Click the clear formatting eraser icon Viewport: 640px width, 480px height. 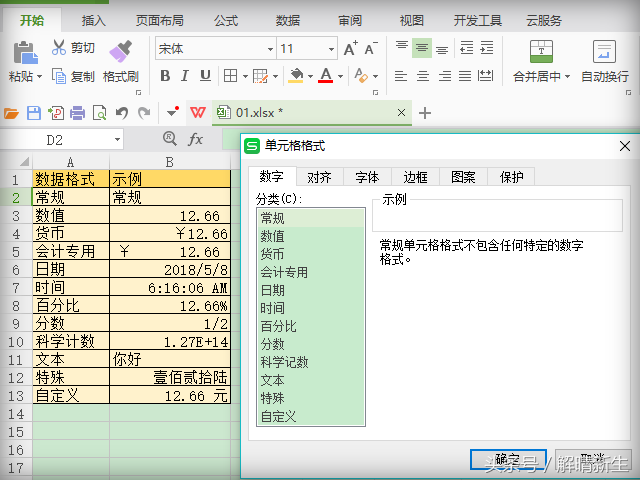(x=361, y=76)
